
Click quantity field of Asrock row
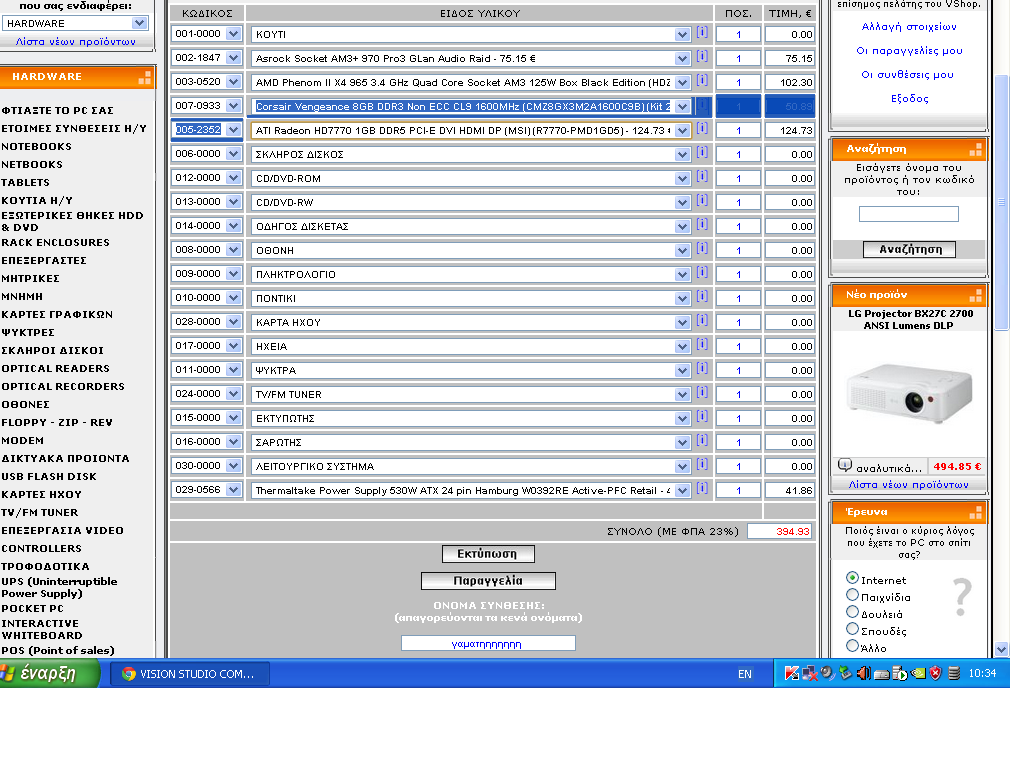tap(739, 58)
